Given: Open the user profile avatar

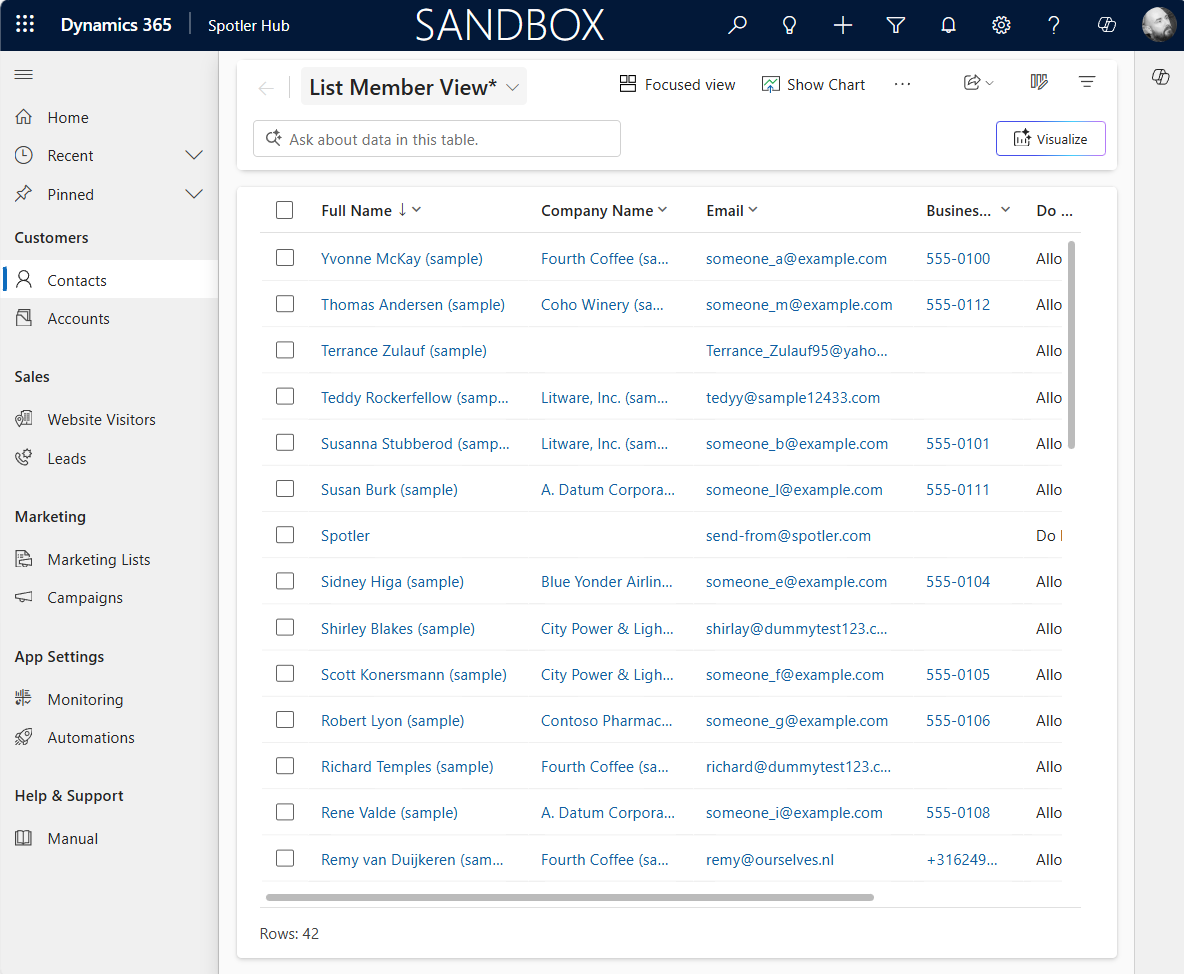Looking at the screenshot, I should 1158,25.
